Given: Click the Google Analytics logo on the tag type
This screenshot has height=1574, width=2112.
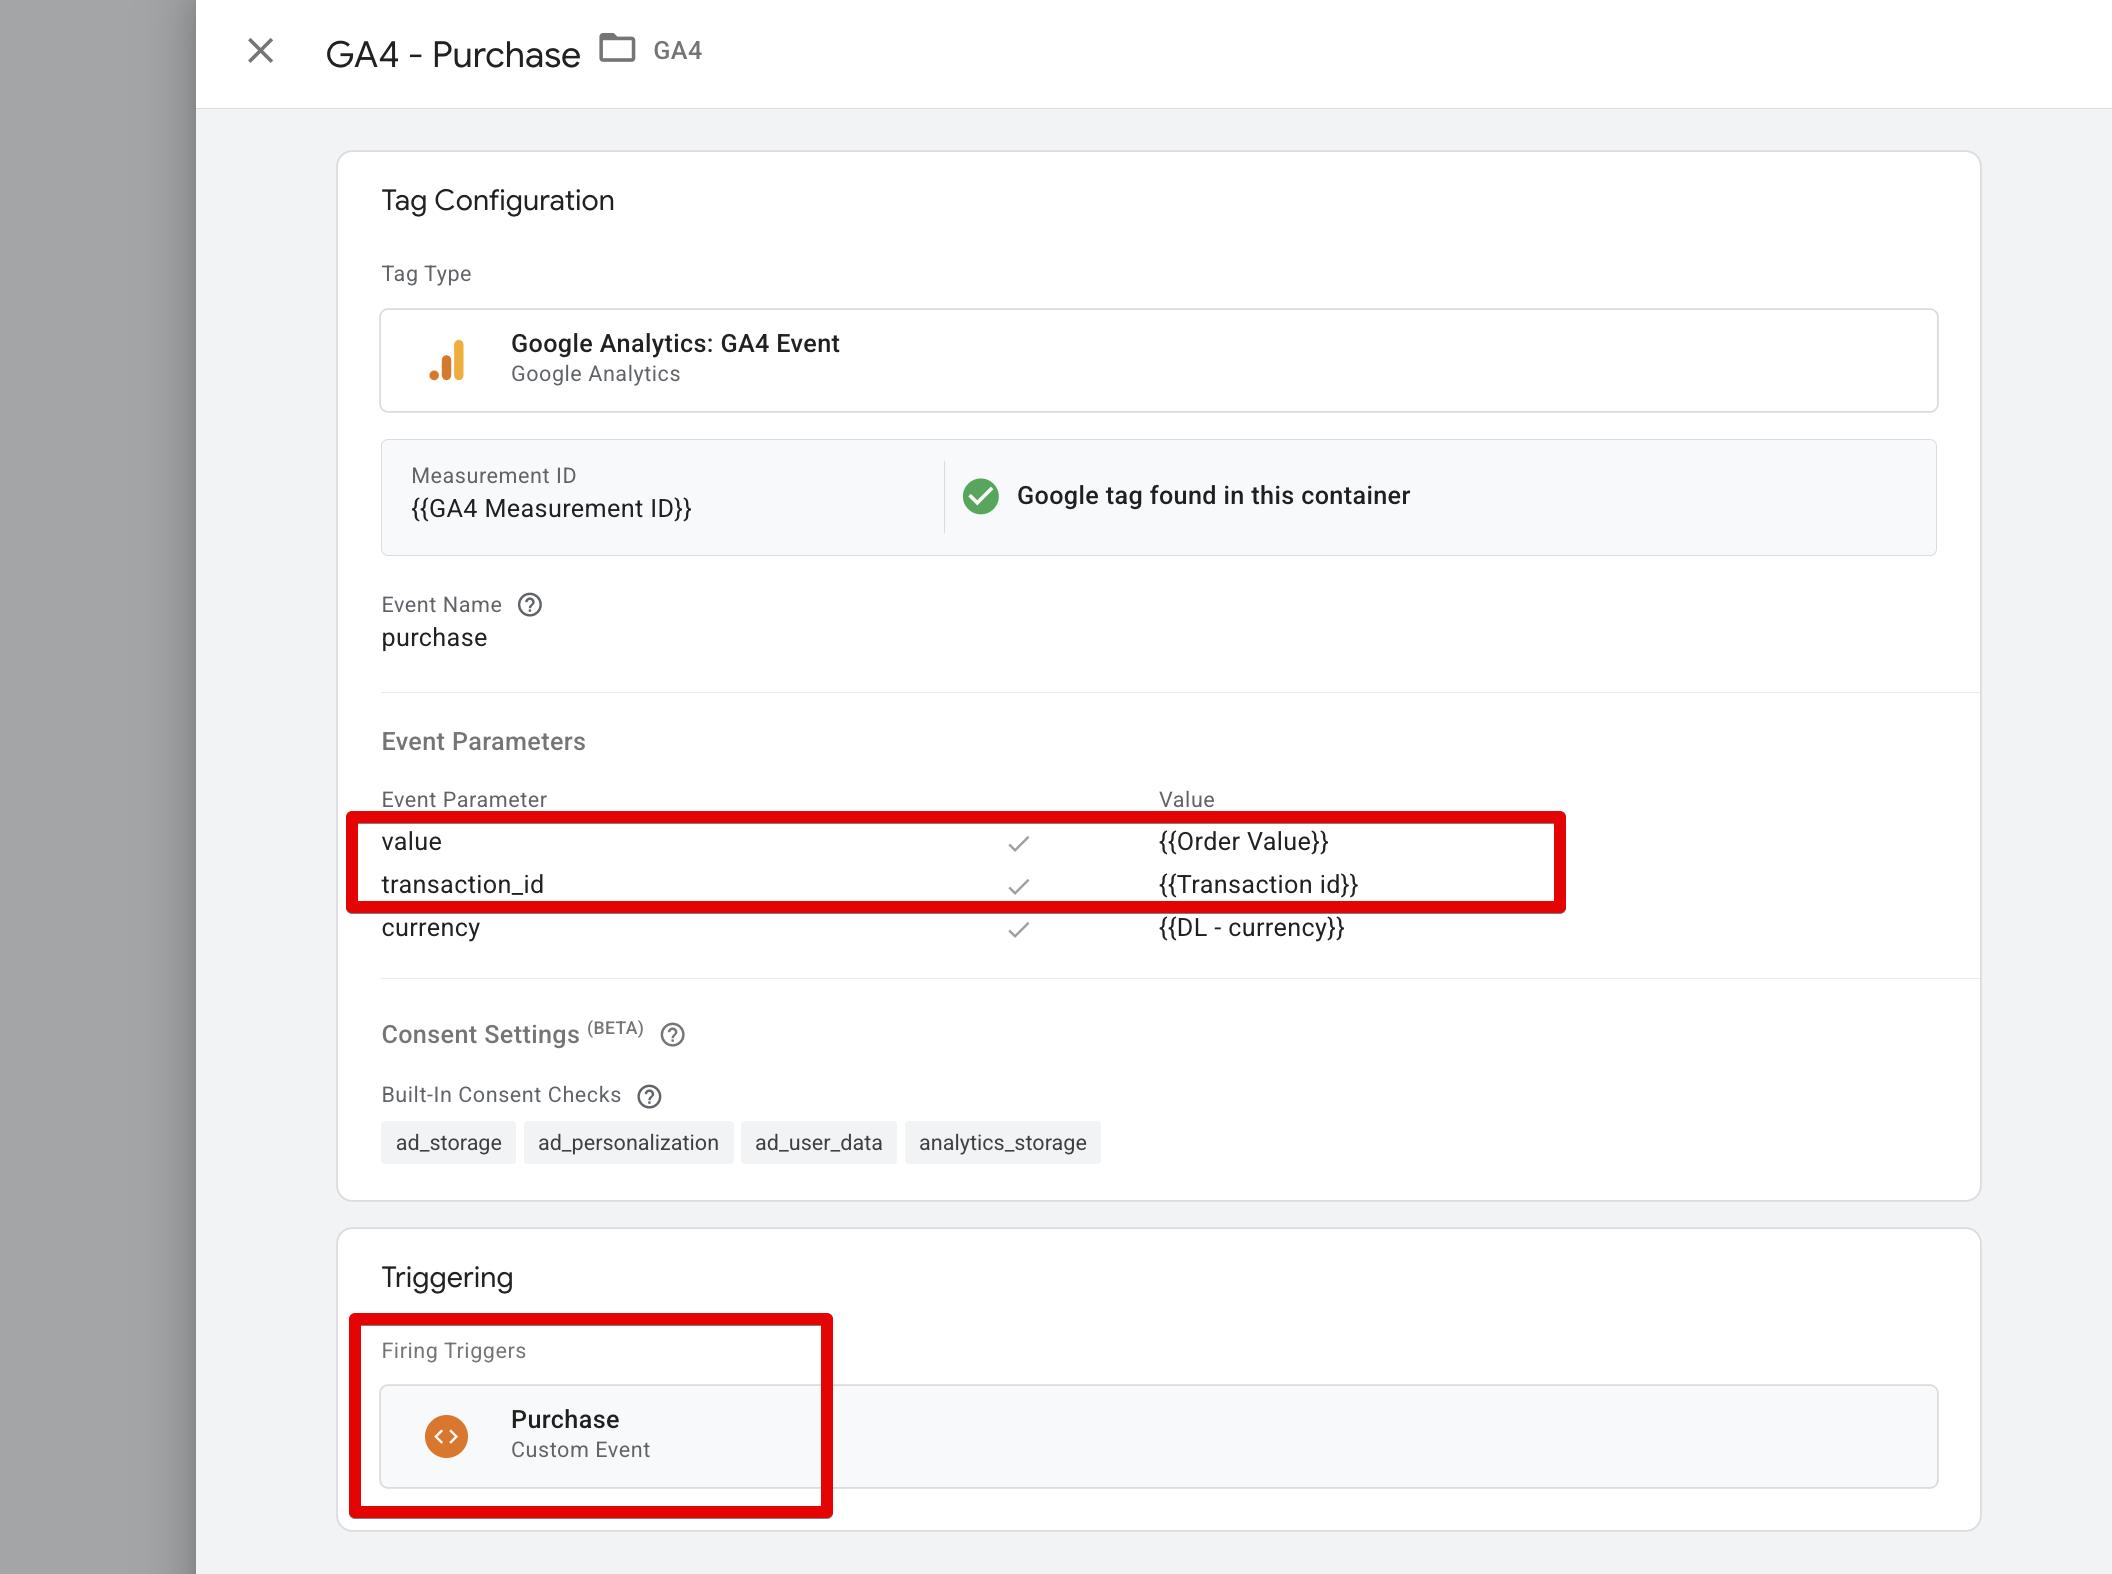Looking at the screenshot, I should pyautogui.click(x=447, y=359).
